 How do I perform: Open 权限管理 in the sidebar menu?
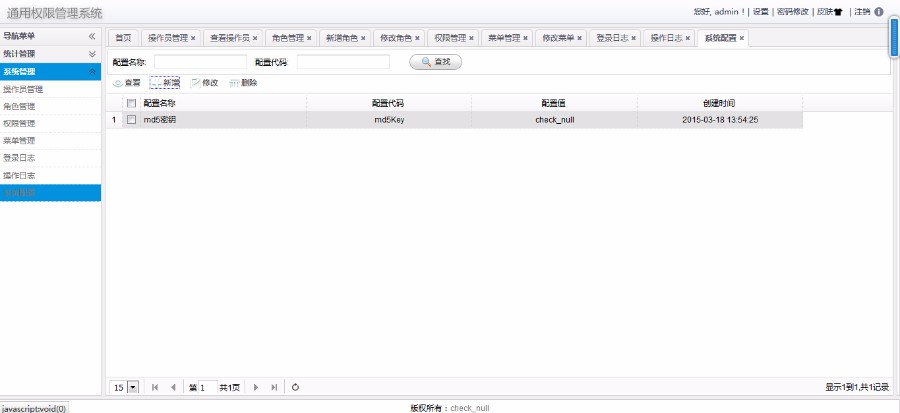coord(51,124)
